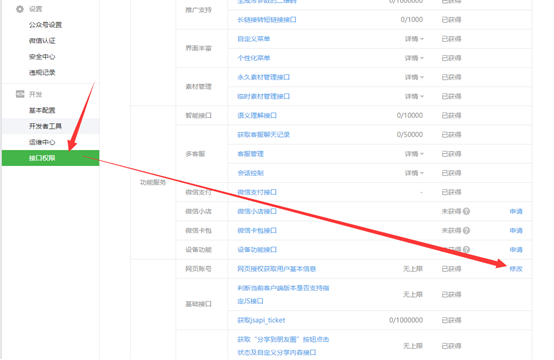Open the 获取jsapi_ticket interface link
Screen dimensions: 554x360
[x=261, y=320]
